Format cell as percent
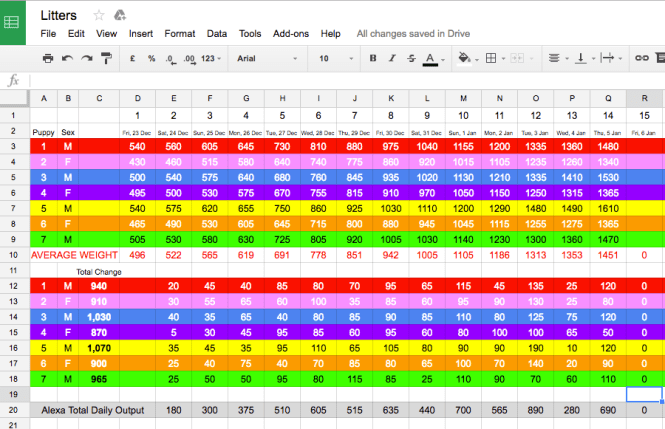The width and height of the screenshot is (665, 429). point(152,59)
